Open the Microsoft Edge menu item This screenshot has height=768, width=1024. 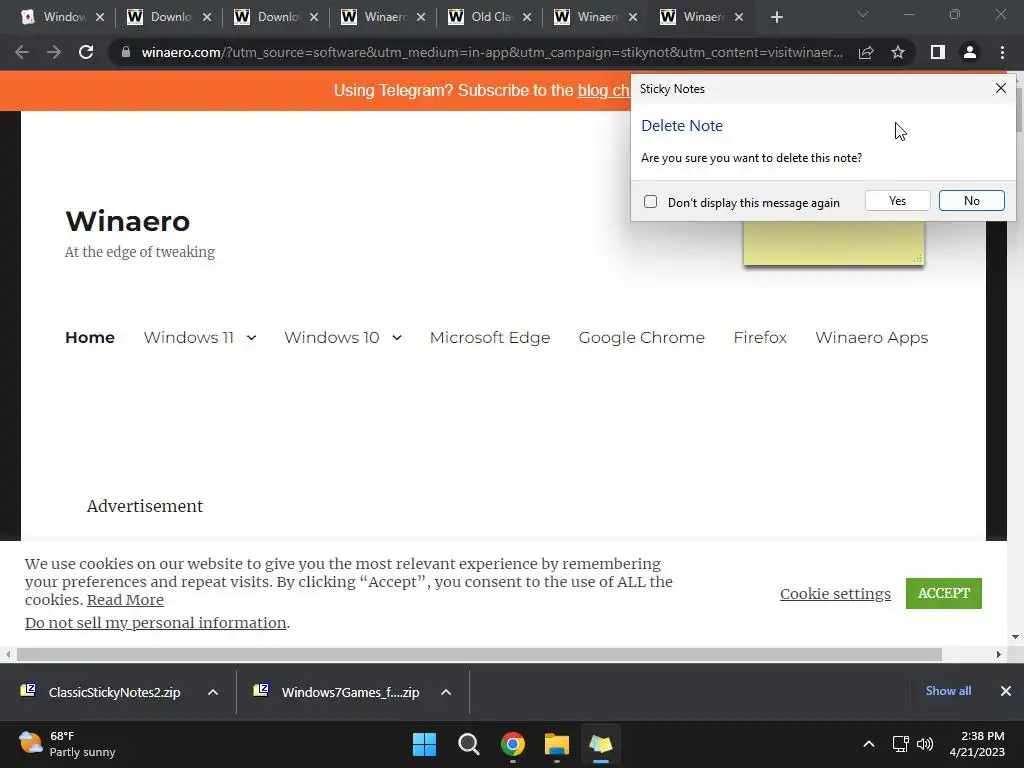click(x=490, y=338)
